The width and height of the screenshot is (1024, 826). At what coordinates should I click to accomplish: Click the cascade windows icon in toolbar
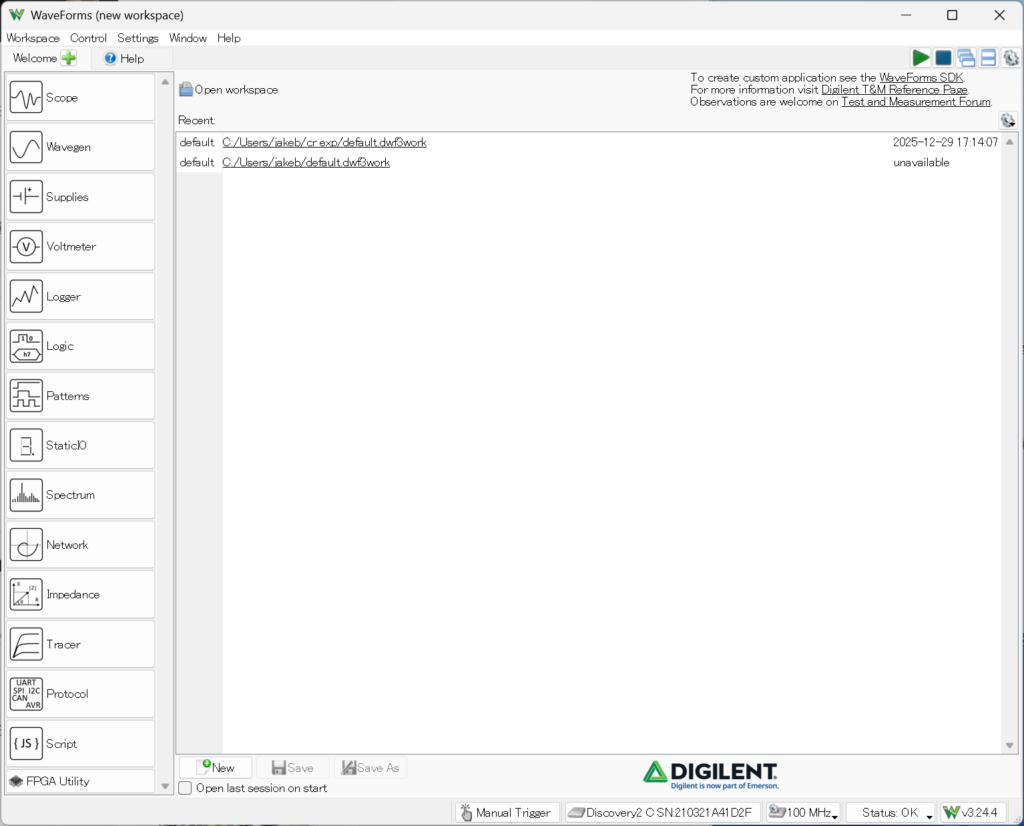tap(965, 59)
